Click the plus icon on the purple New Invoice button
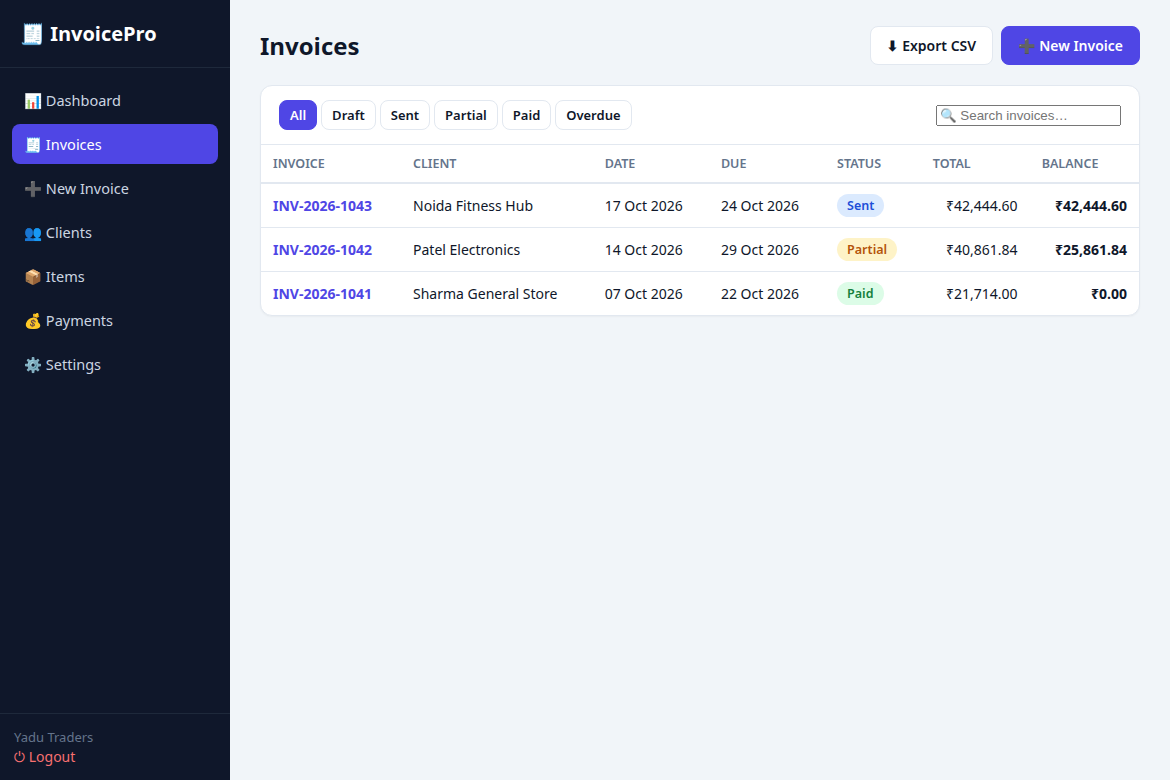The image size is (1170, 780). click(1027, 46)
